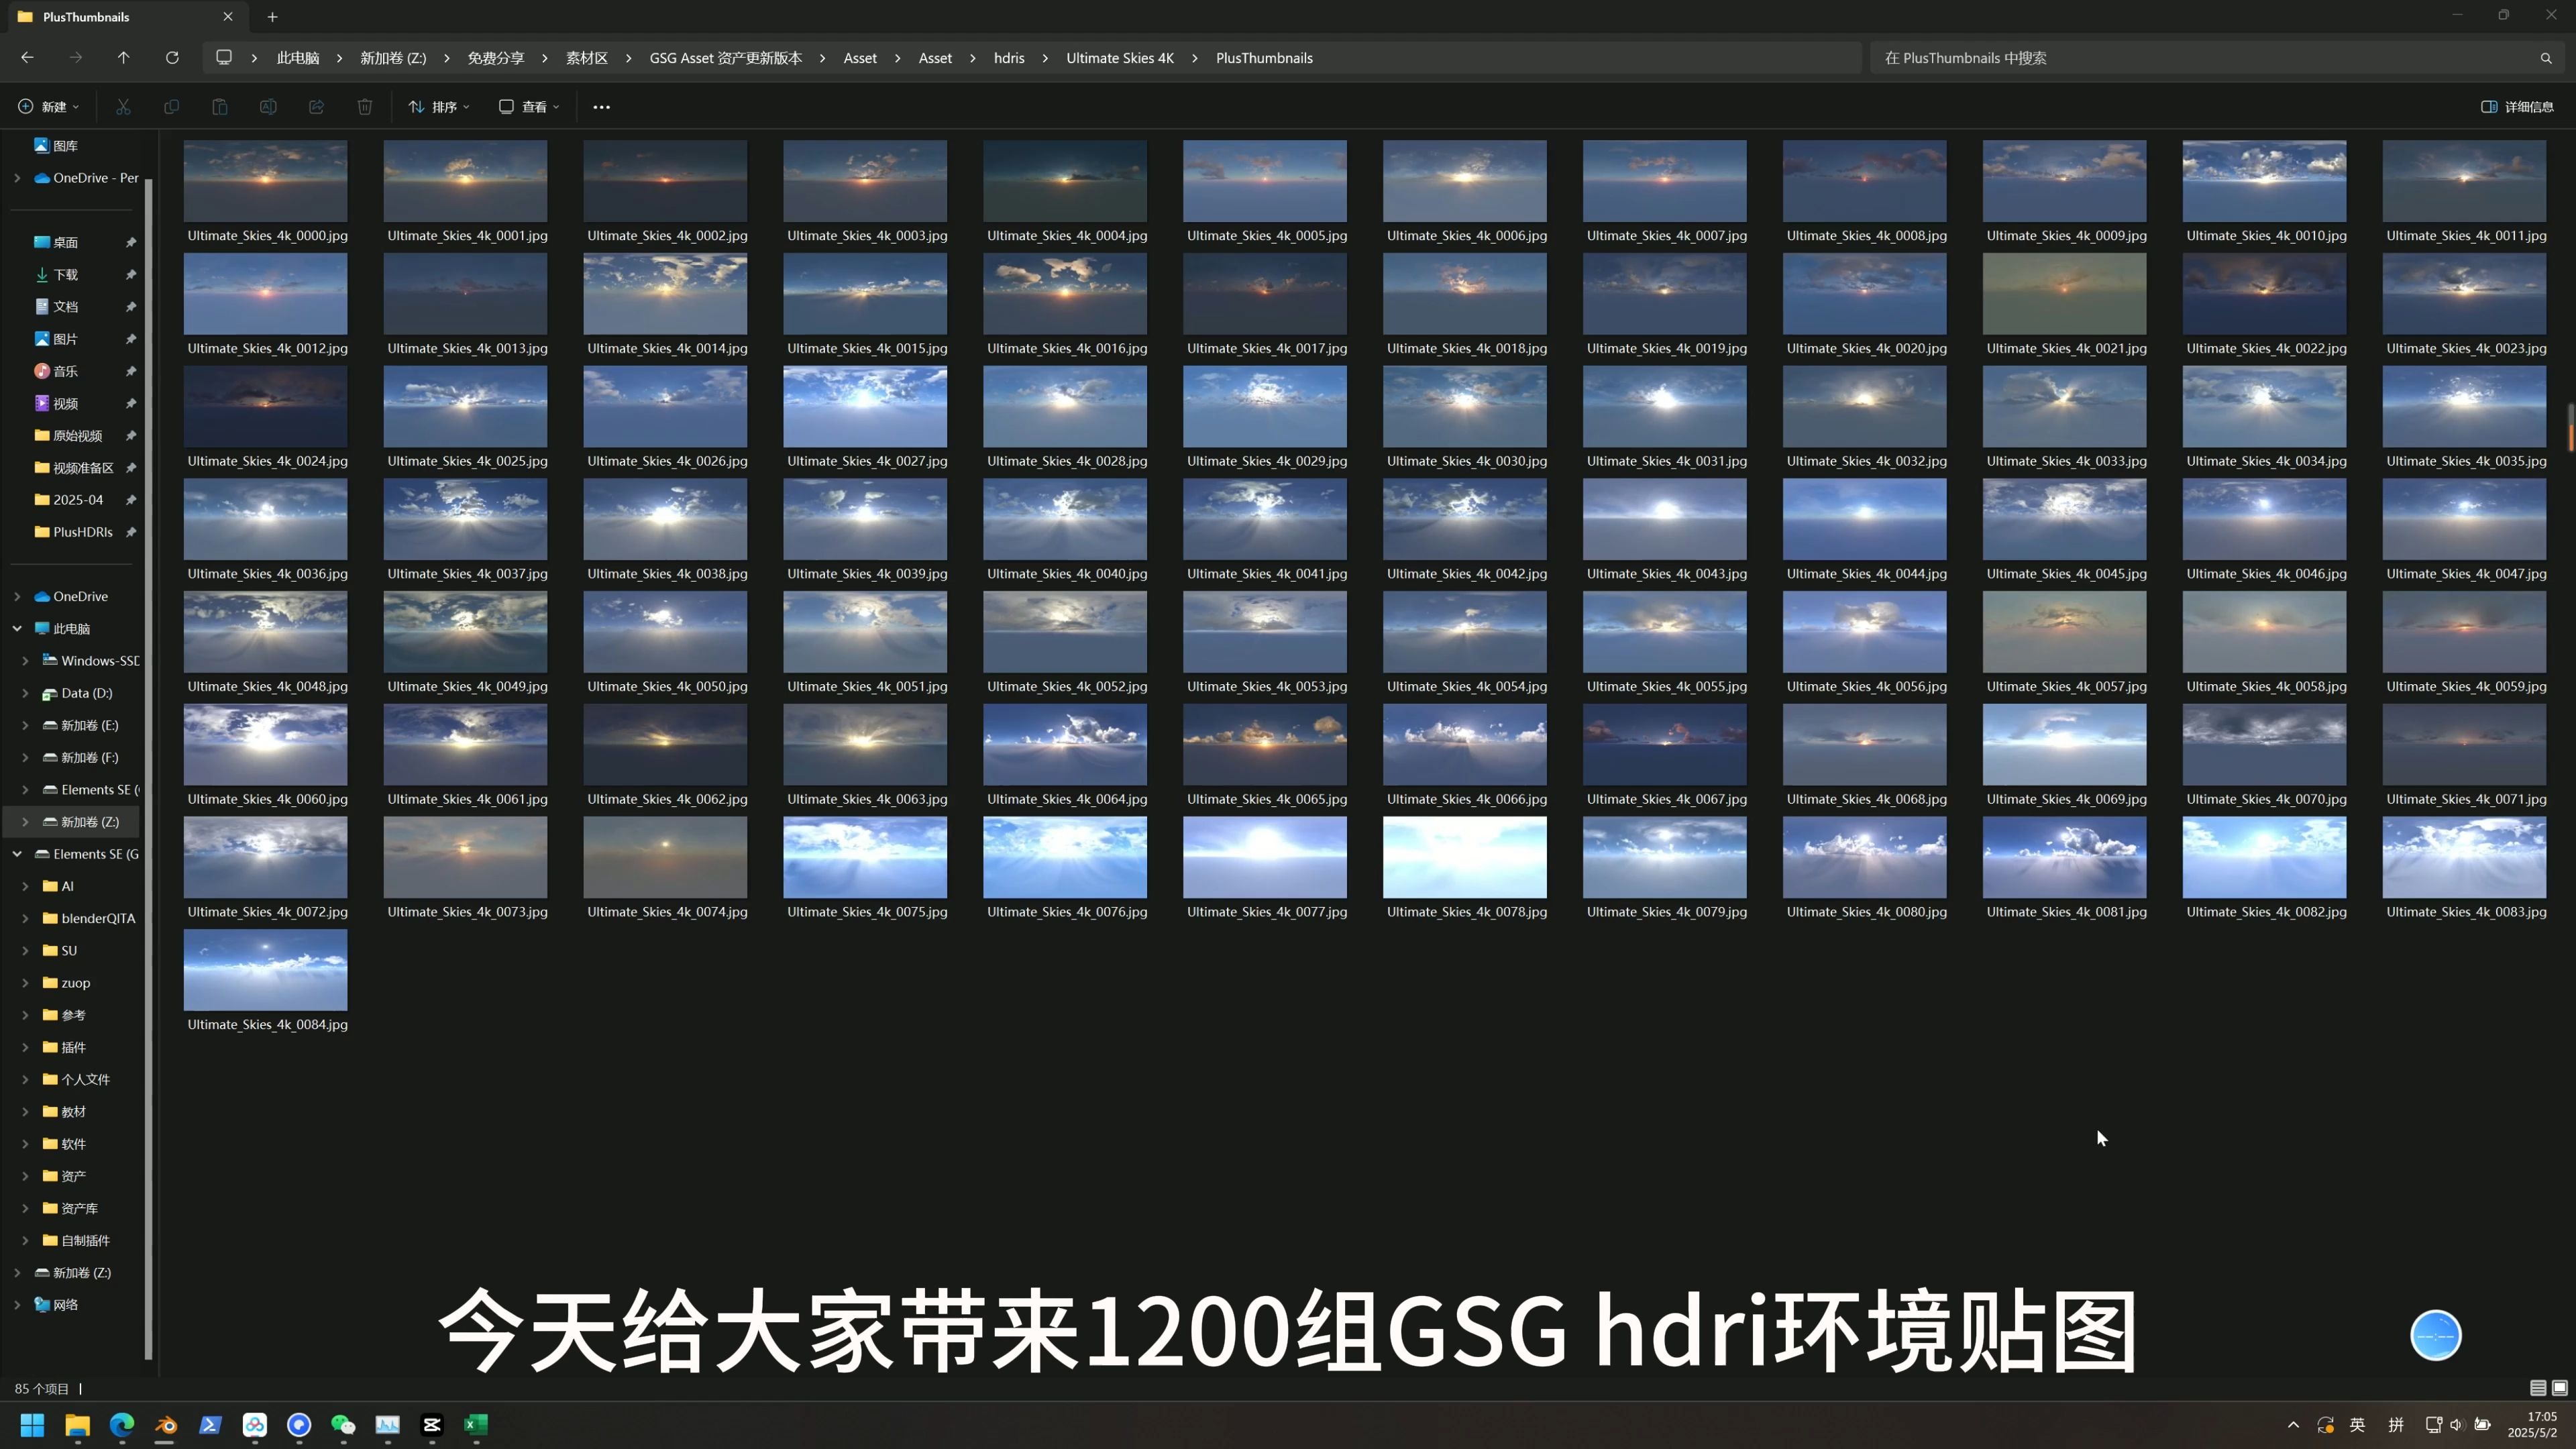Screen dimensions: 2576x1449
Task: Expand the 网络 network node
Action: pos(17,1305)
